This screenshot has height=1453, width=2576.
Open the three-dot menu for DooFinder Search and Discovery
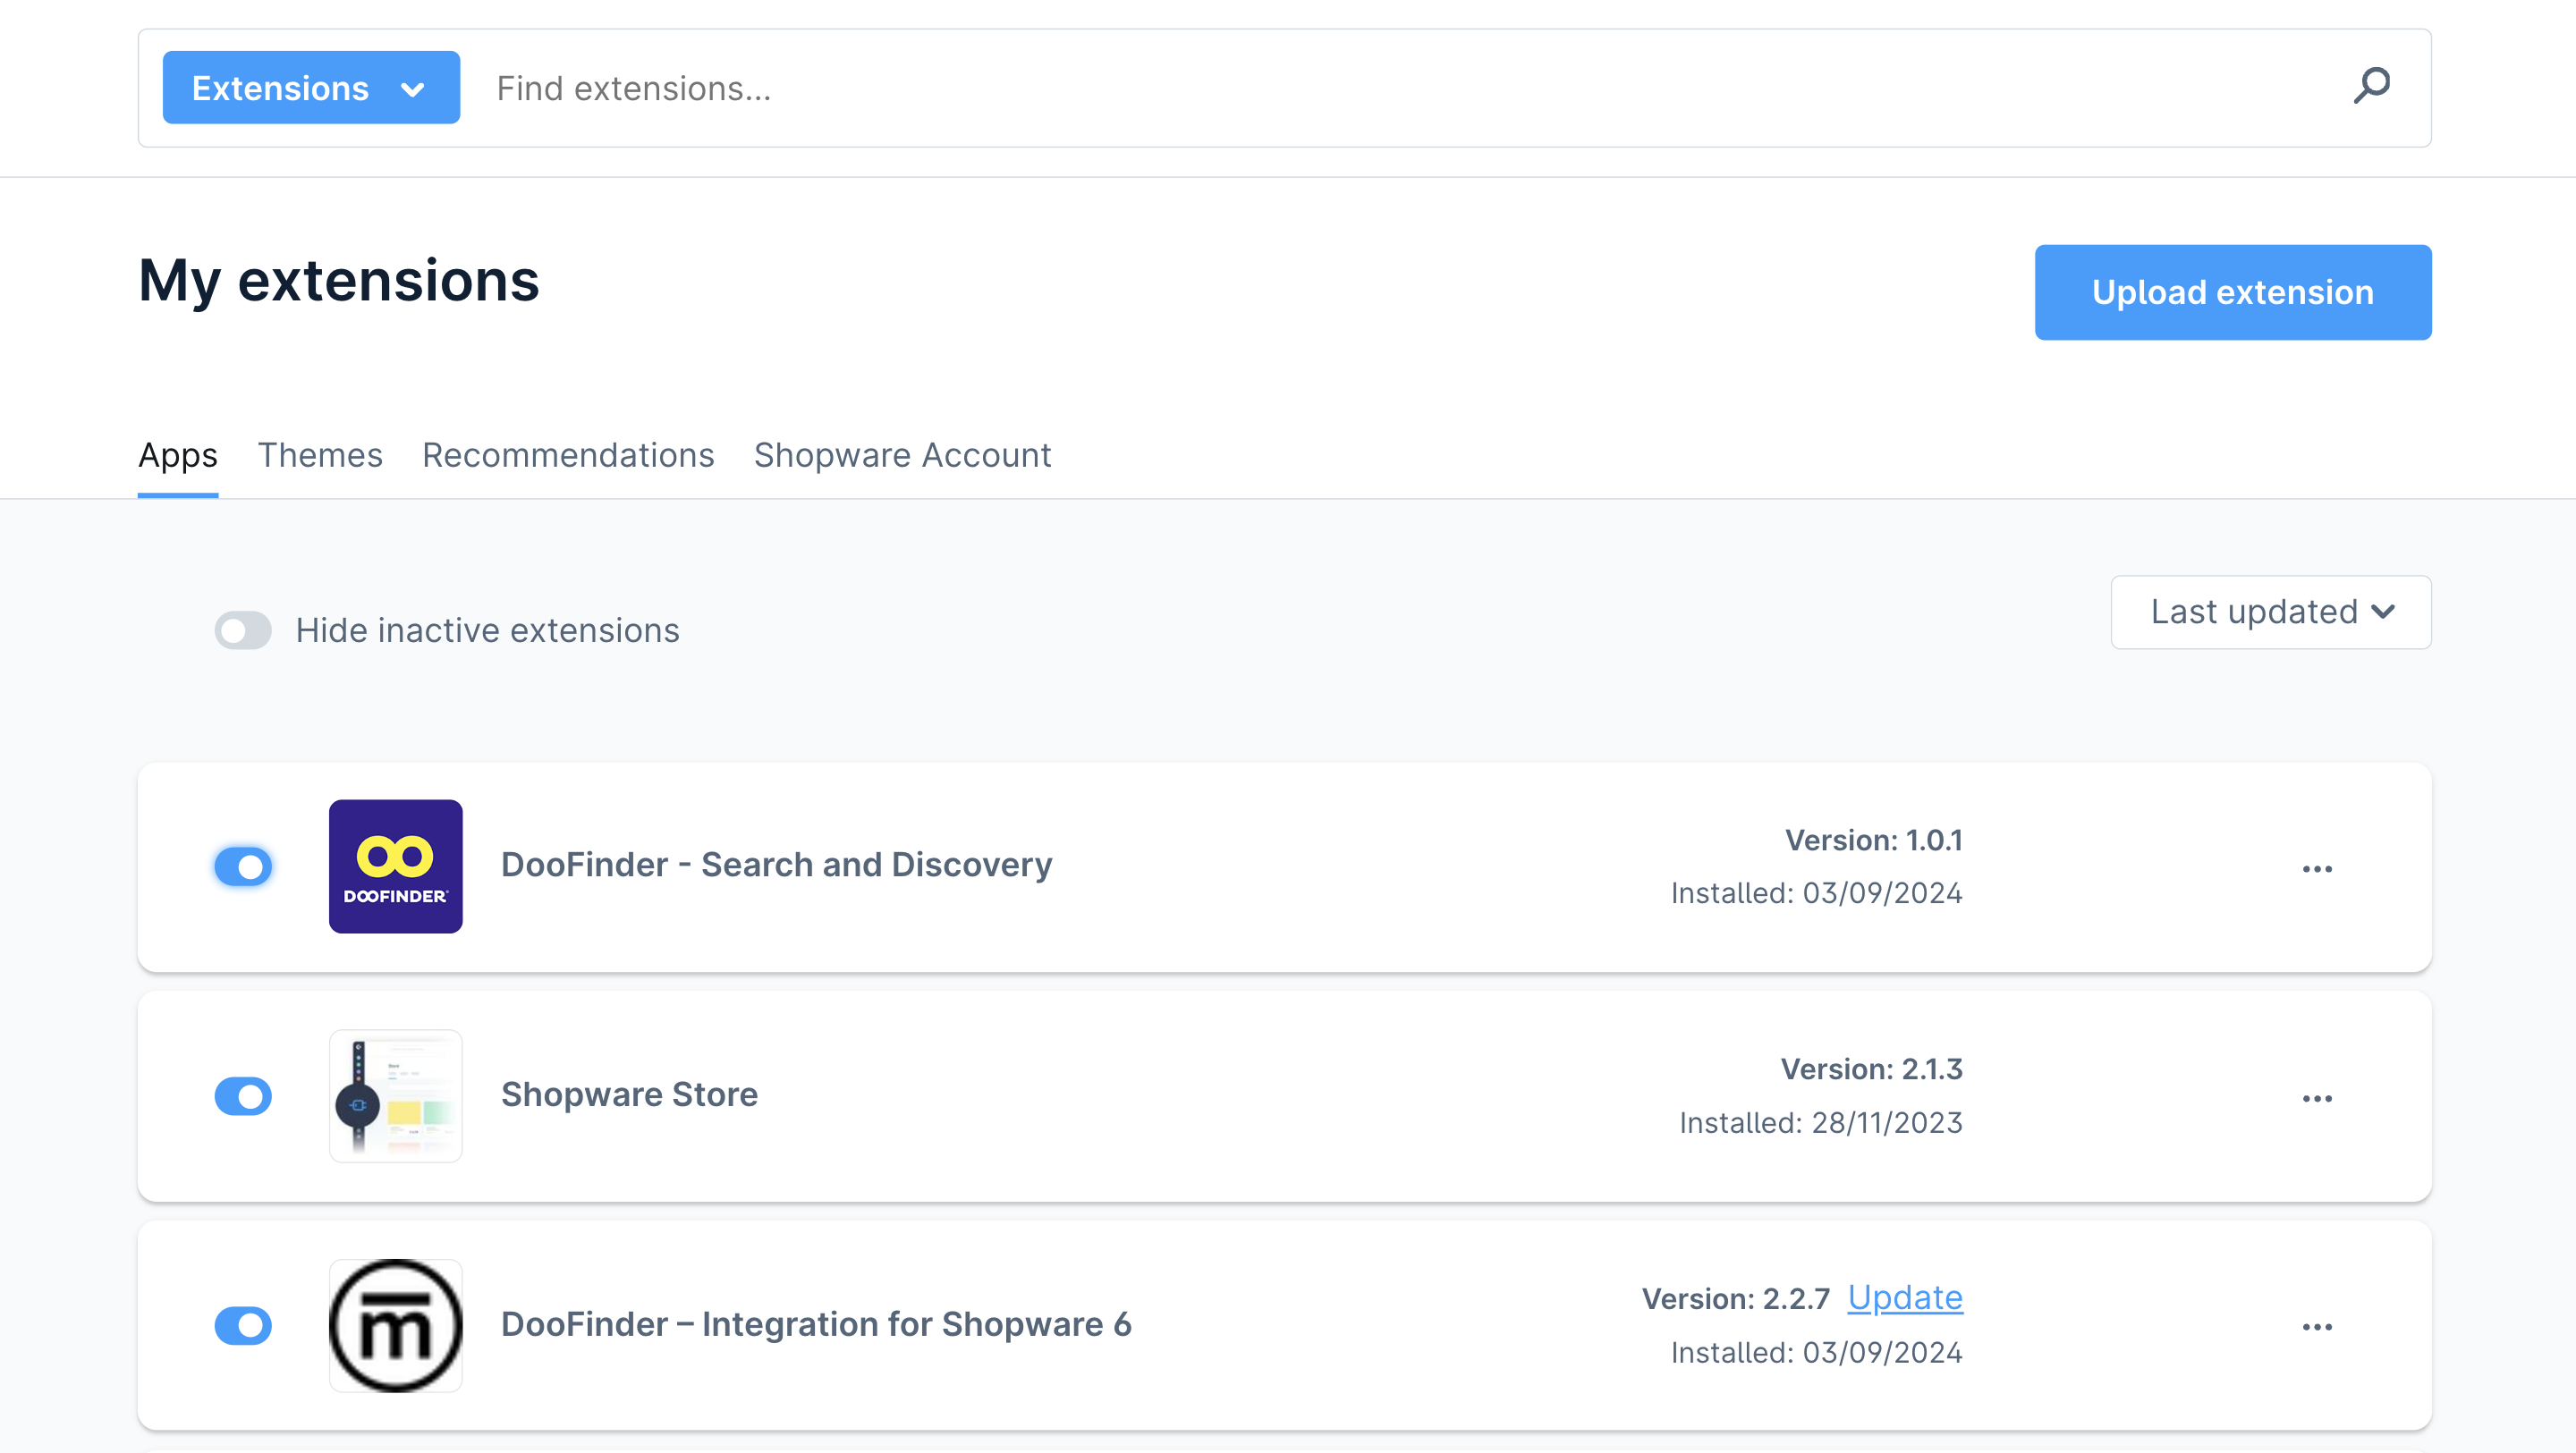[x=2317, y=869]
